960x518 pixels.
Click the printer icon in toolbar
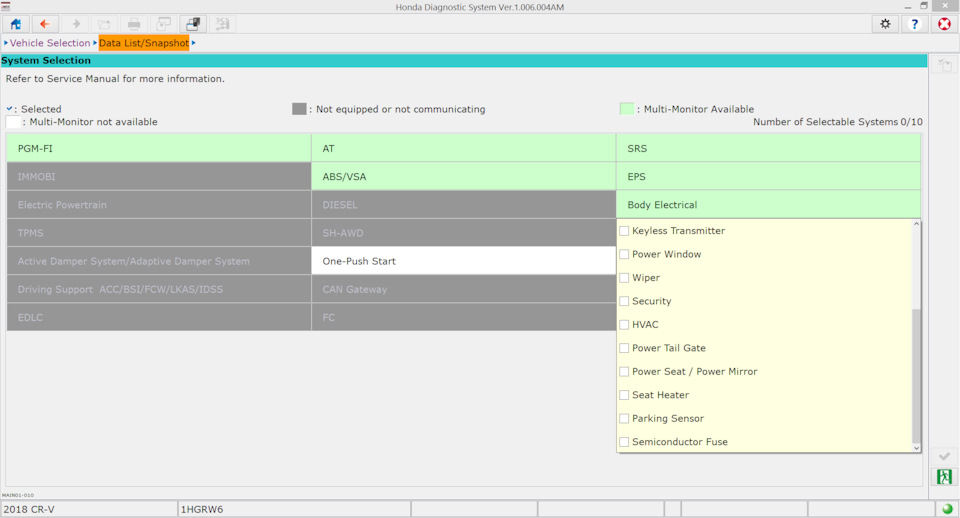tap(134, 24)
